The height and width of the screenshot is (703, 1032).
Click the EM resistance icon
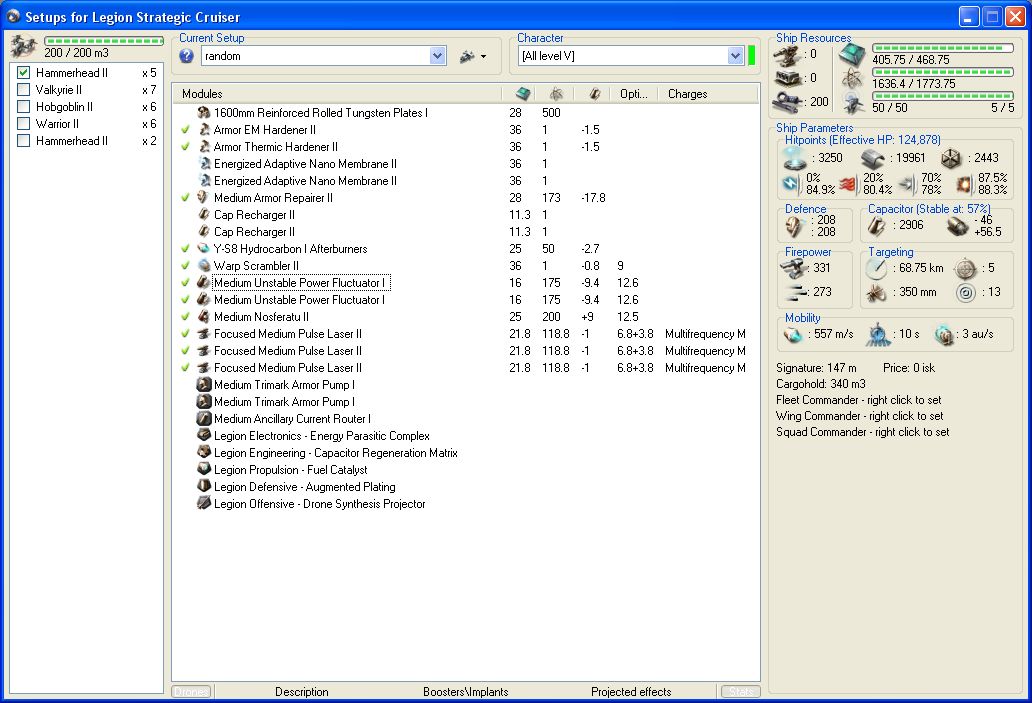coord(790,184)
